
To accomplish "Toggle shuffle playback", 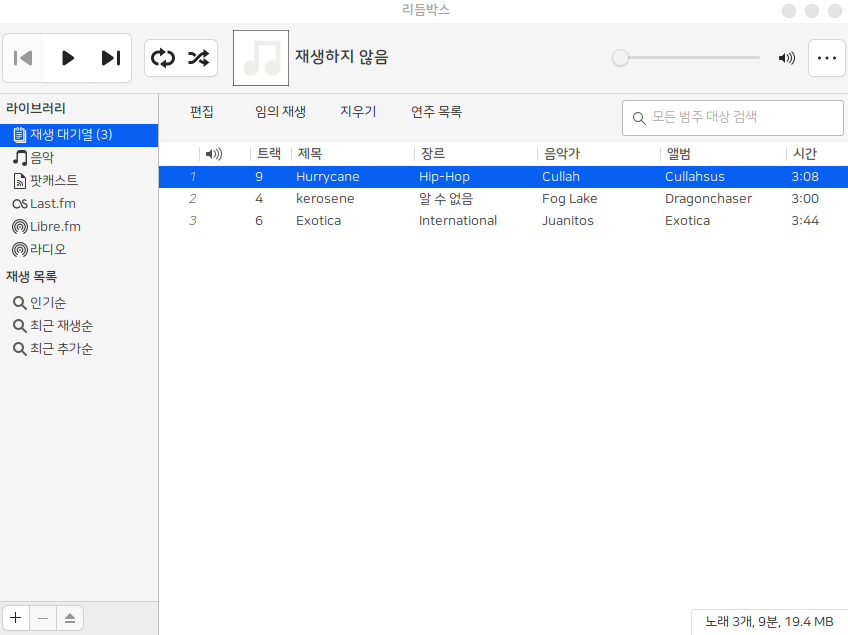I will [x=198, y=58].
